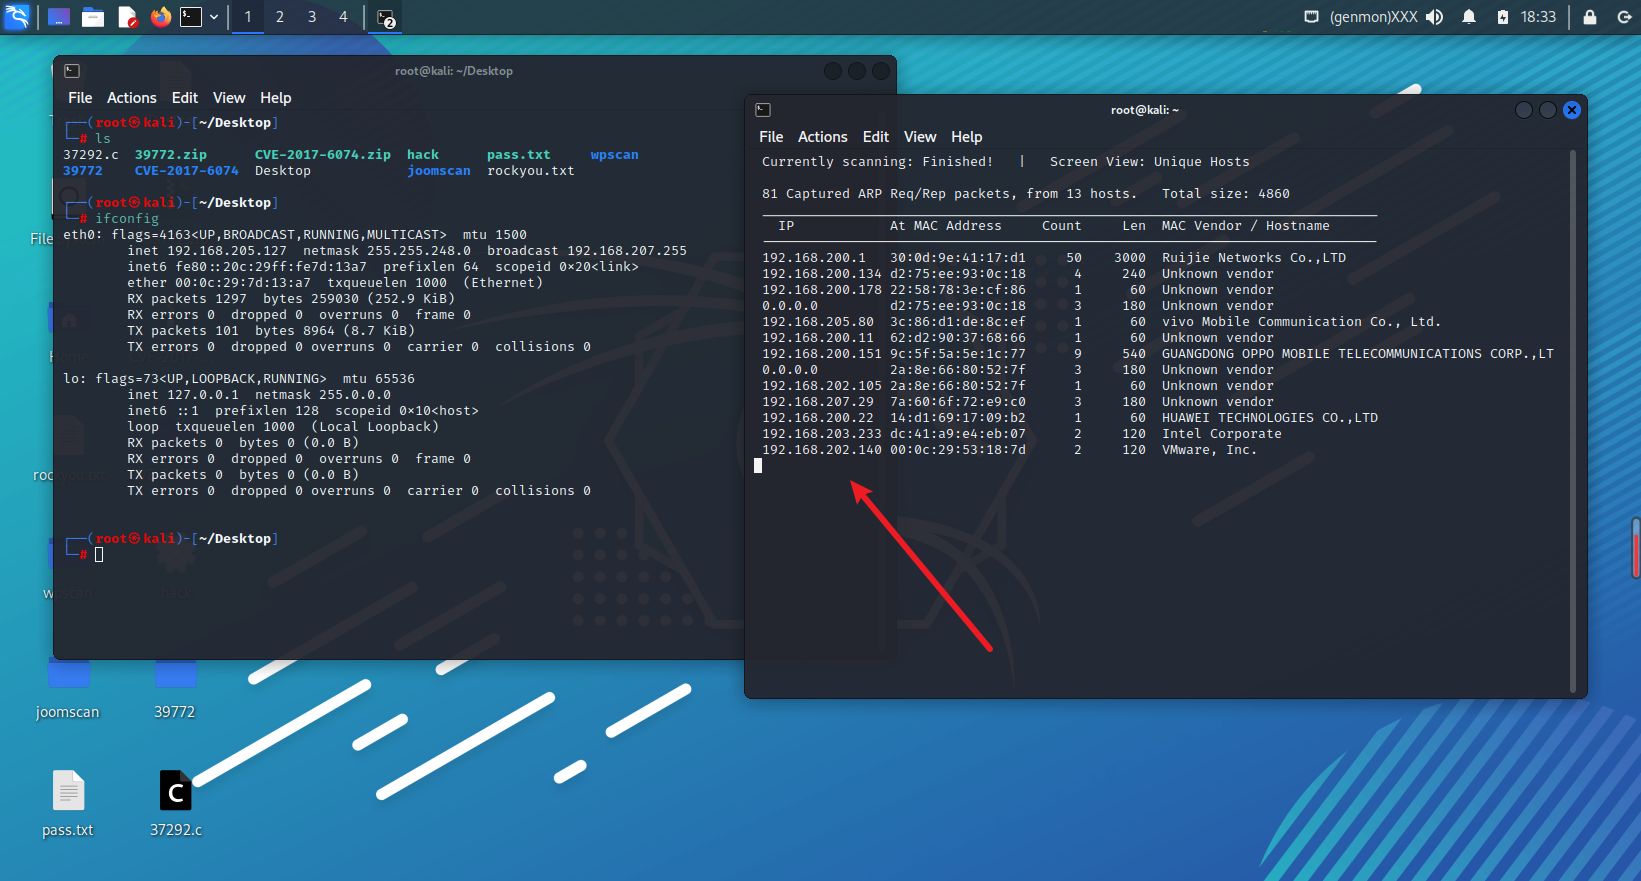Click the MAC address dc:41:a9:e4:eb:07
This screenshot has width=1641, height=881.
[958, 434]
